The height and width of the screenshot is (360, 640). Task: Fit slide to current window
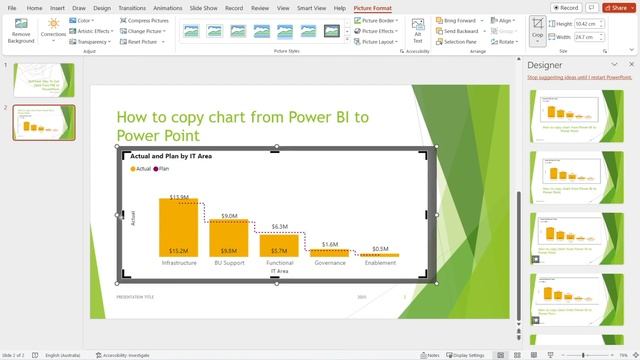[636, 355]
